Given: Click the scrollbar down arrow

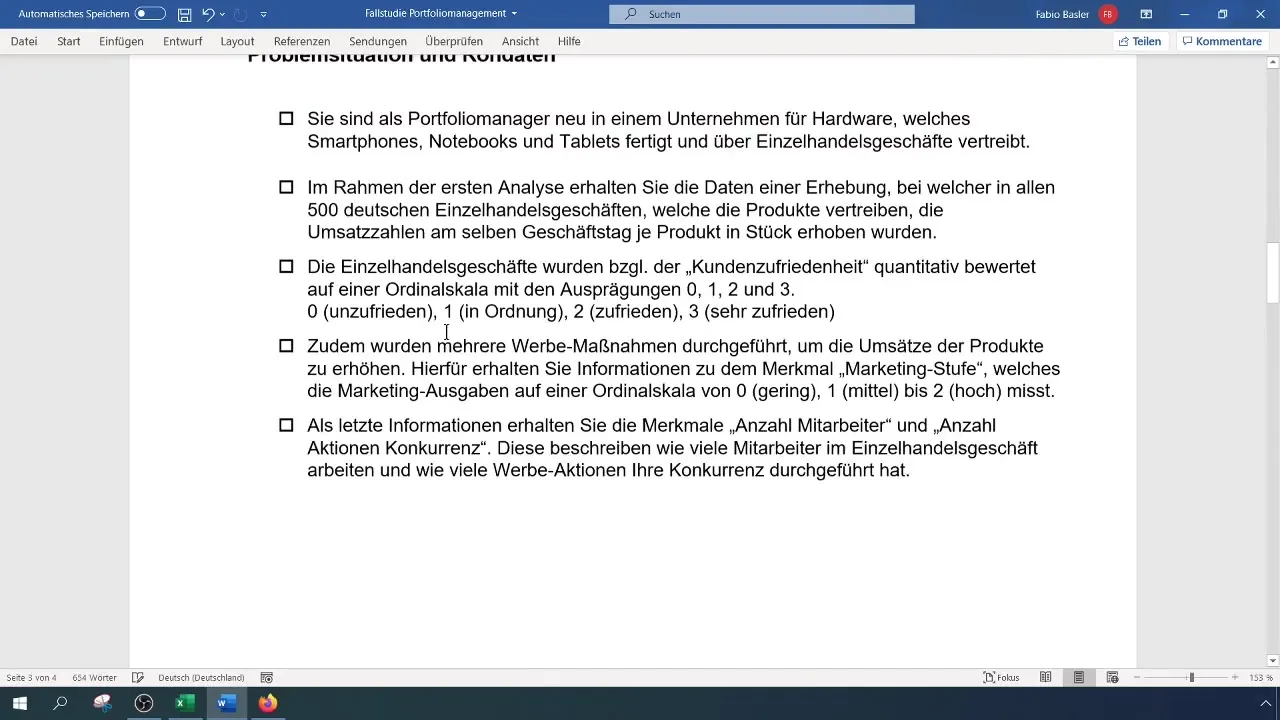Looking at the screenshot, I should click(1272, 660).
